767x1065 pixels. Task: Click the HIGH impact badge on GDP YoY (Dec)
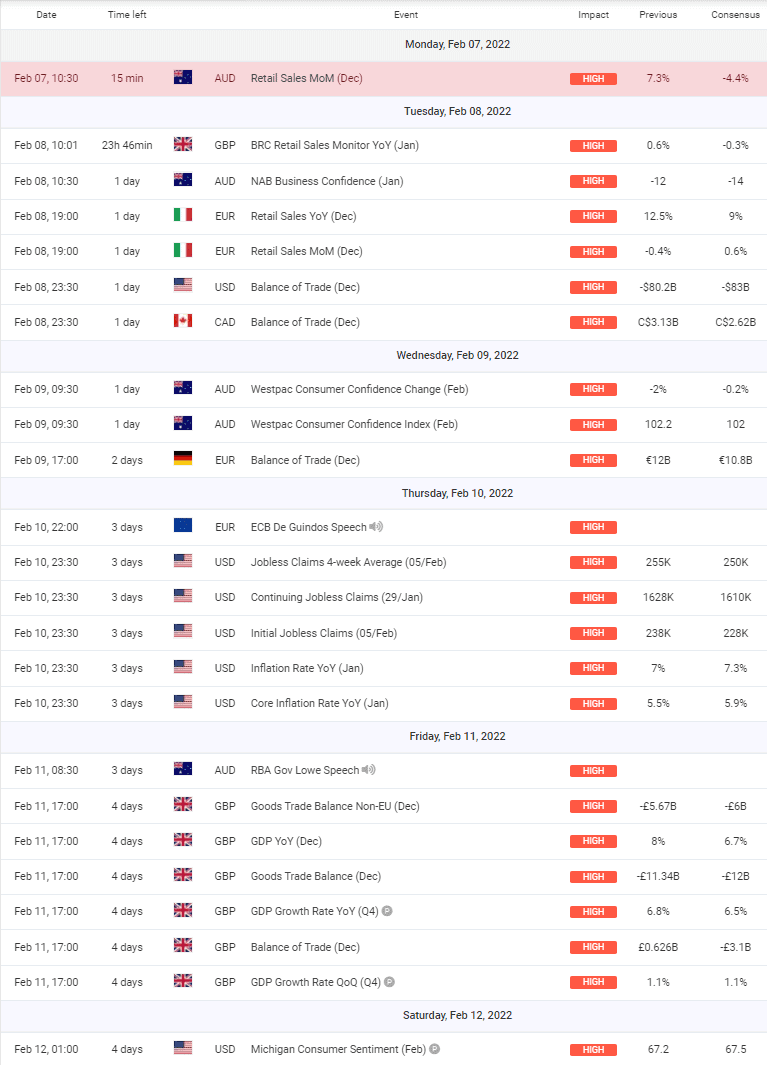coord(593,841)
